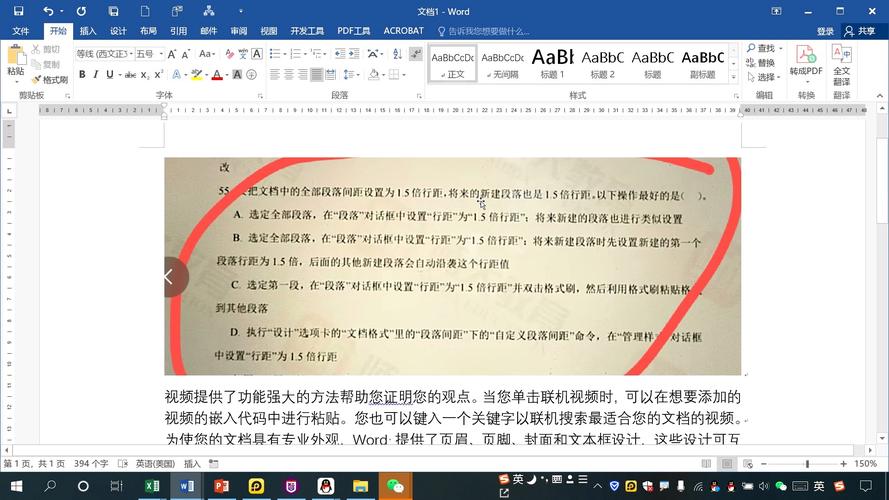Click the Copy (复制) button
This screenshot has width=889, height=500.
pos(45,65)
